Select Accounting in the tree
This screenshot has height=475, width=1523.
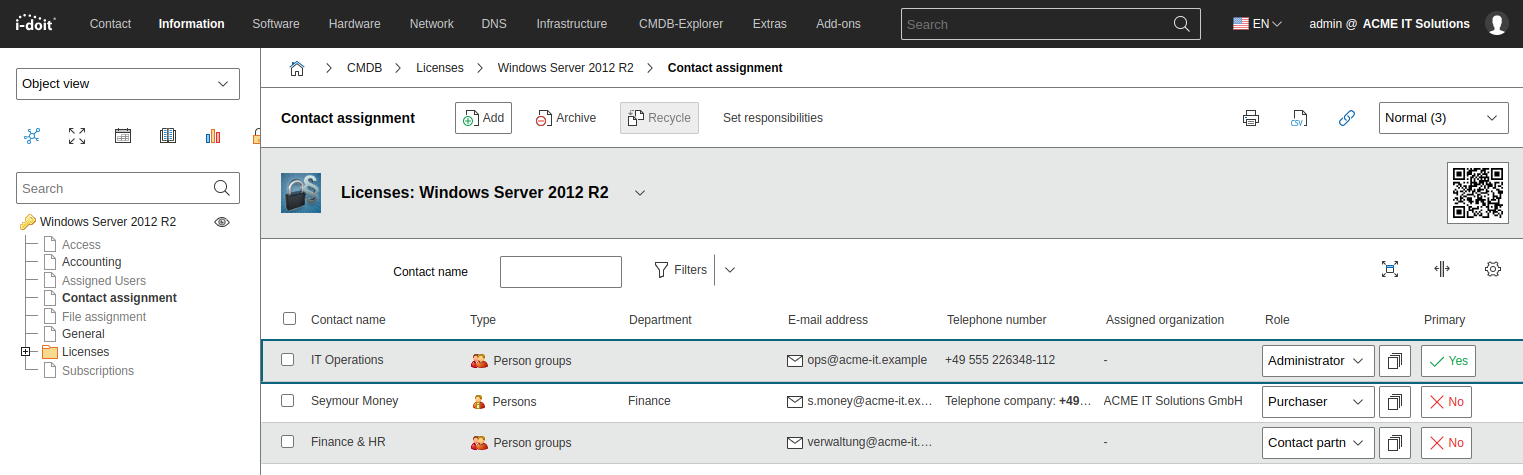(91, 262)
